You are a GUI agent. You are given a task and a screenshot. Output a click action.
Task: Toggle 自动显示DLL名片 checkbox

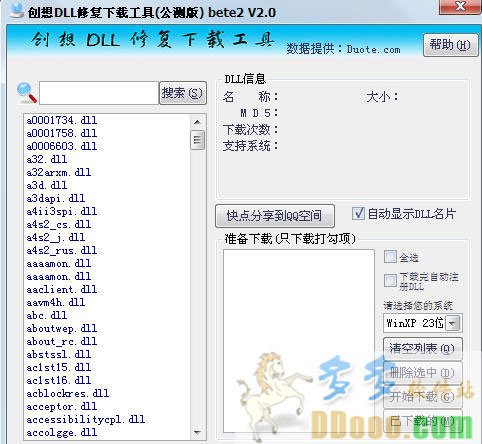[359, 213]
